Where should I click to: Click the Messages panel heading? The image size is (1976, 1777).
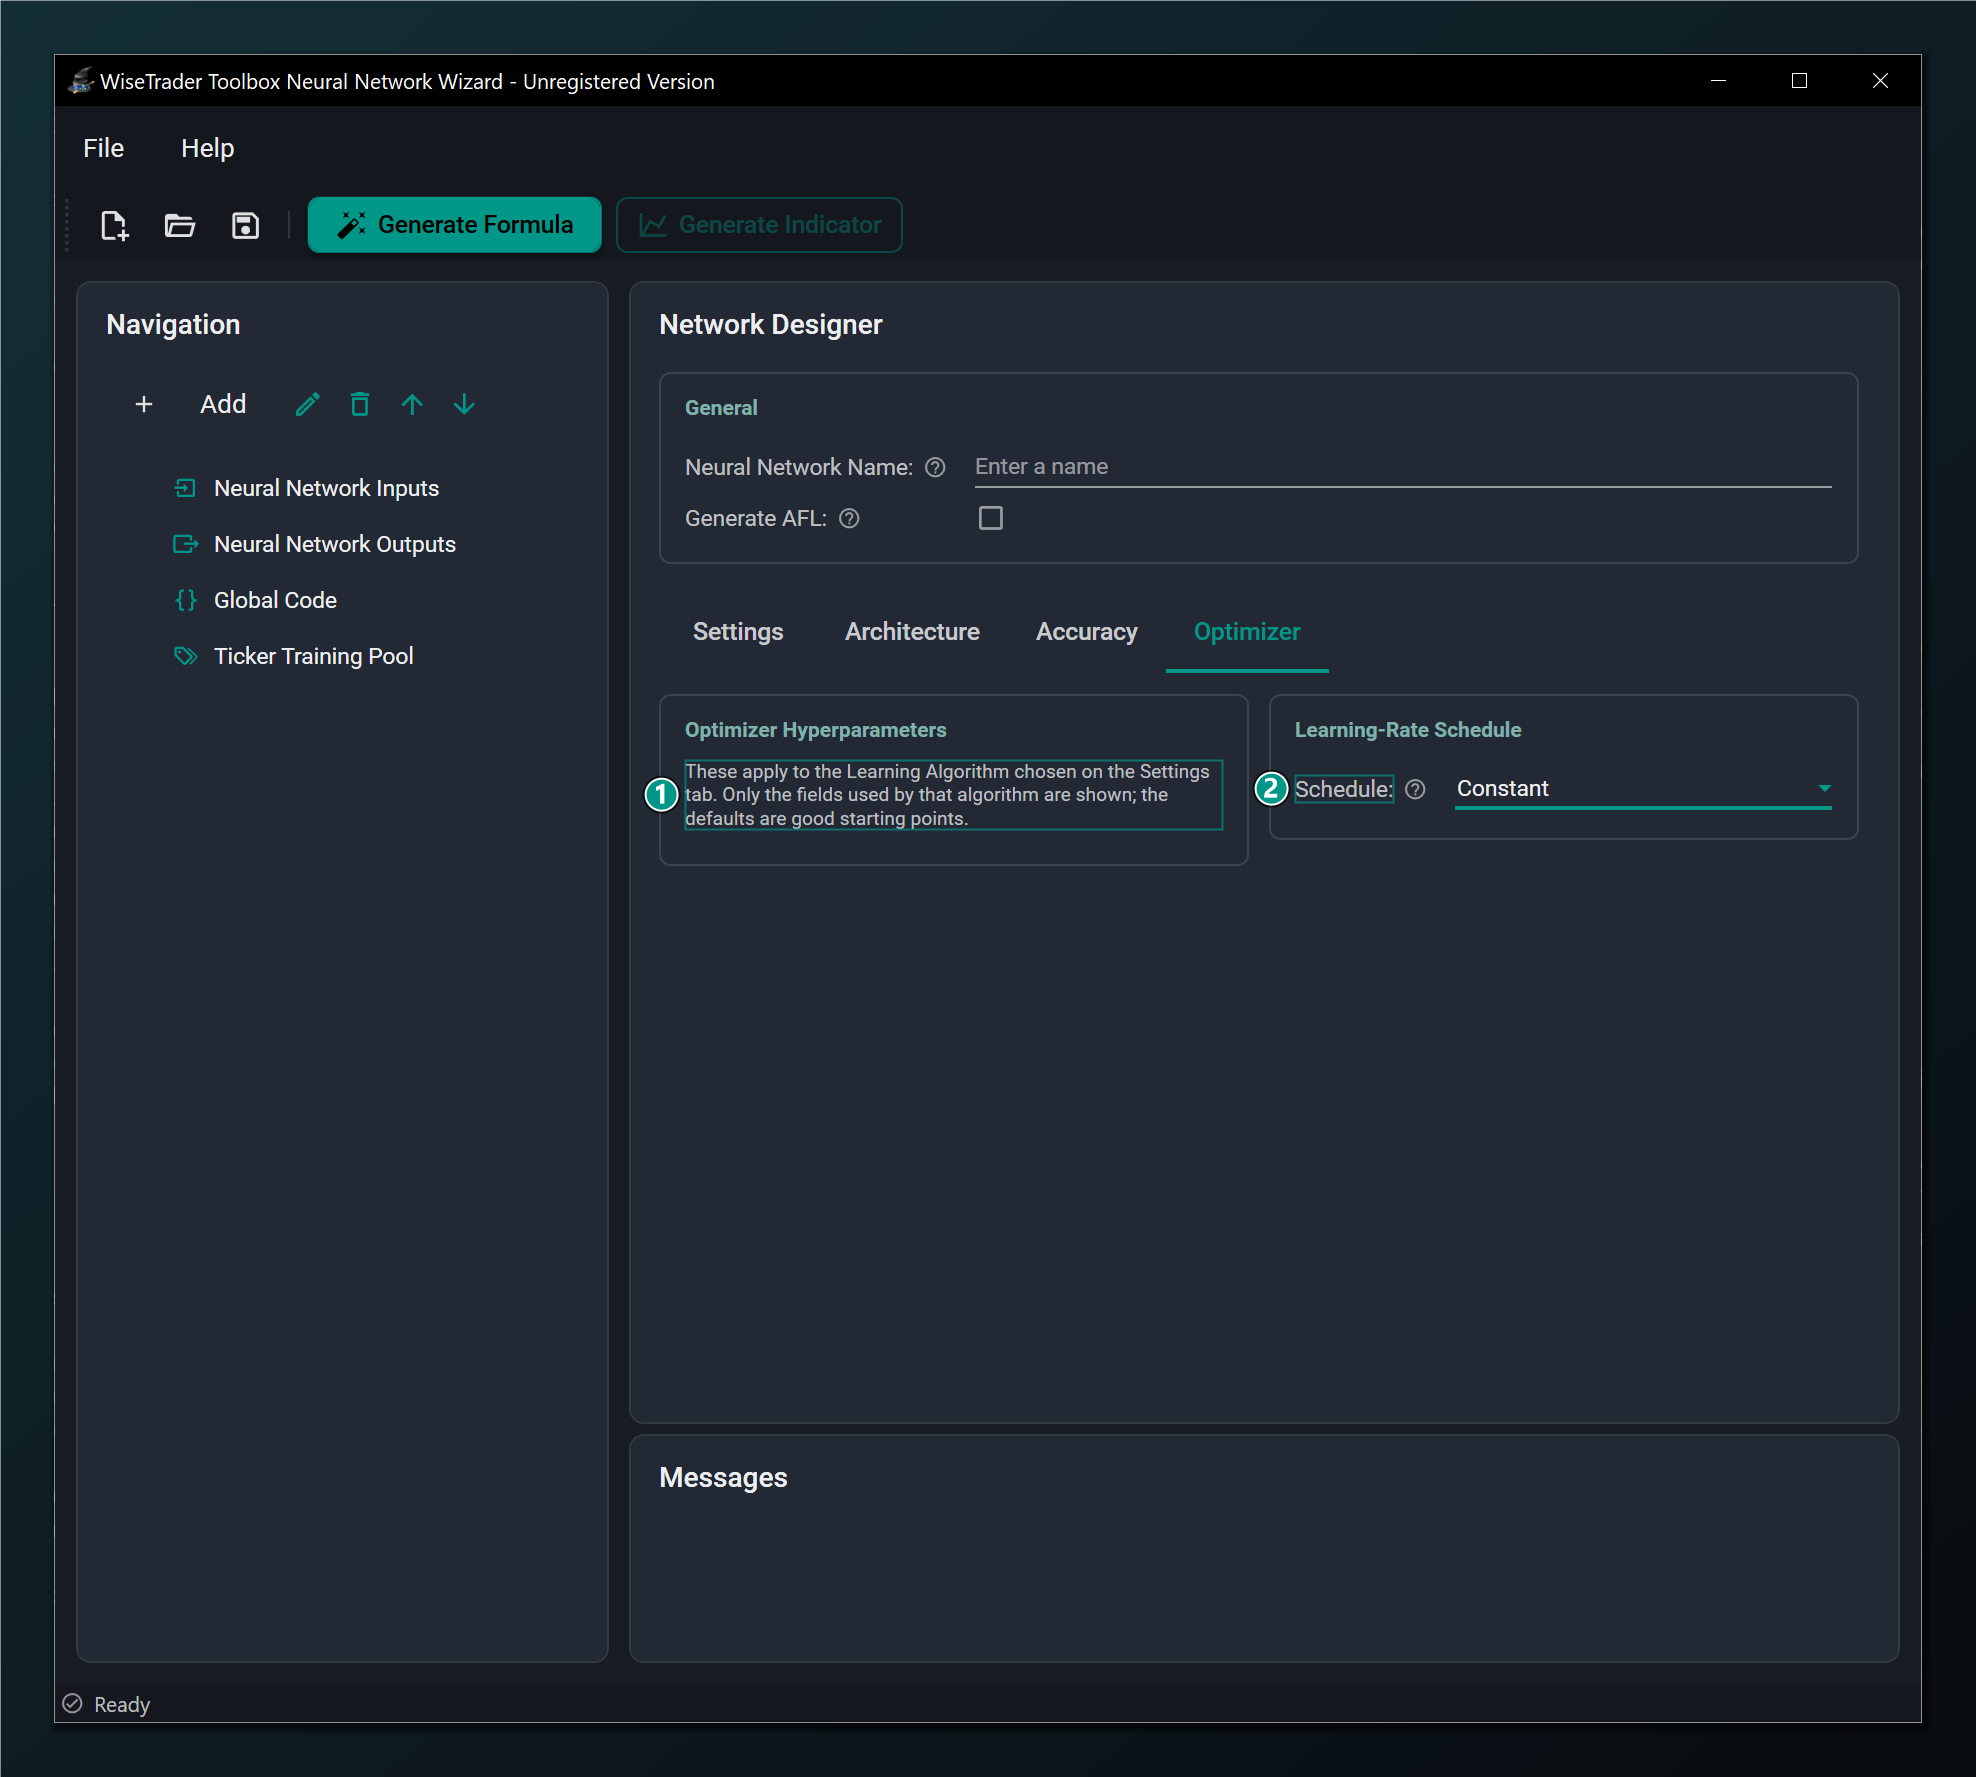723,1478
